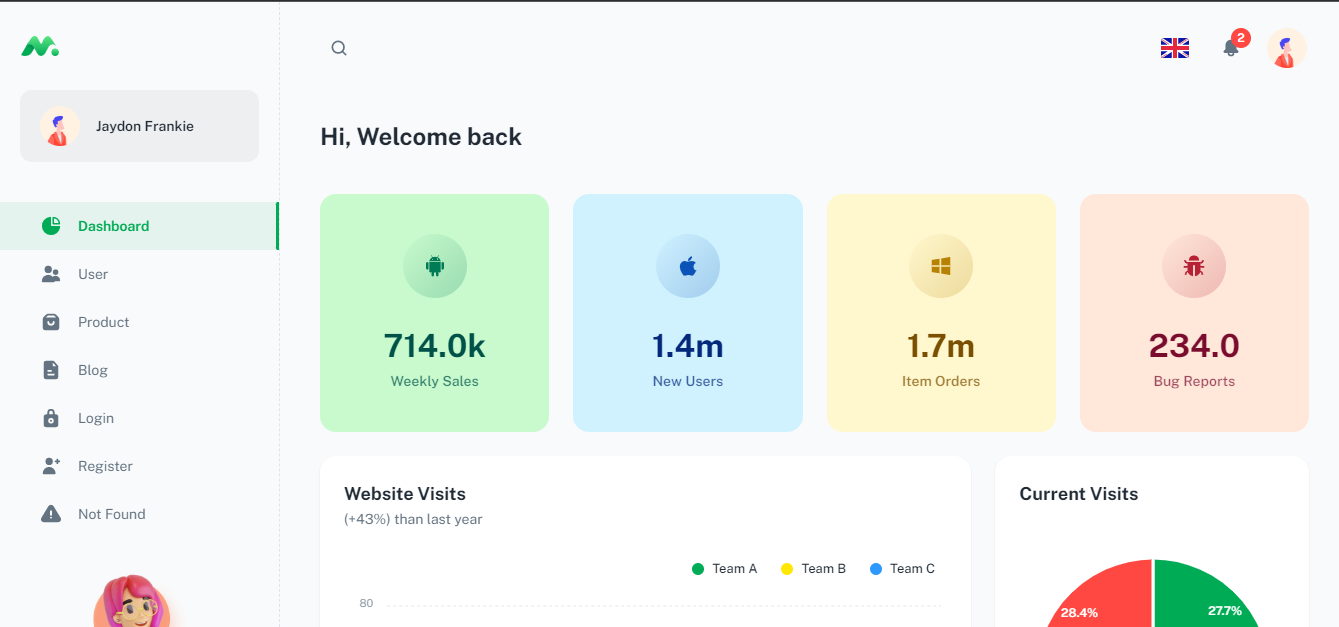Click the Bug Reports label

[x=1194, y=381]
